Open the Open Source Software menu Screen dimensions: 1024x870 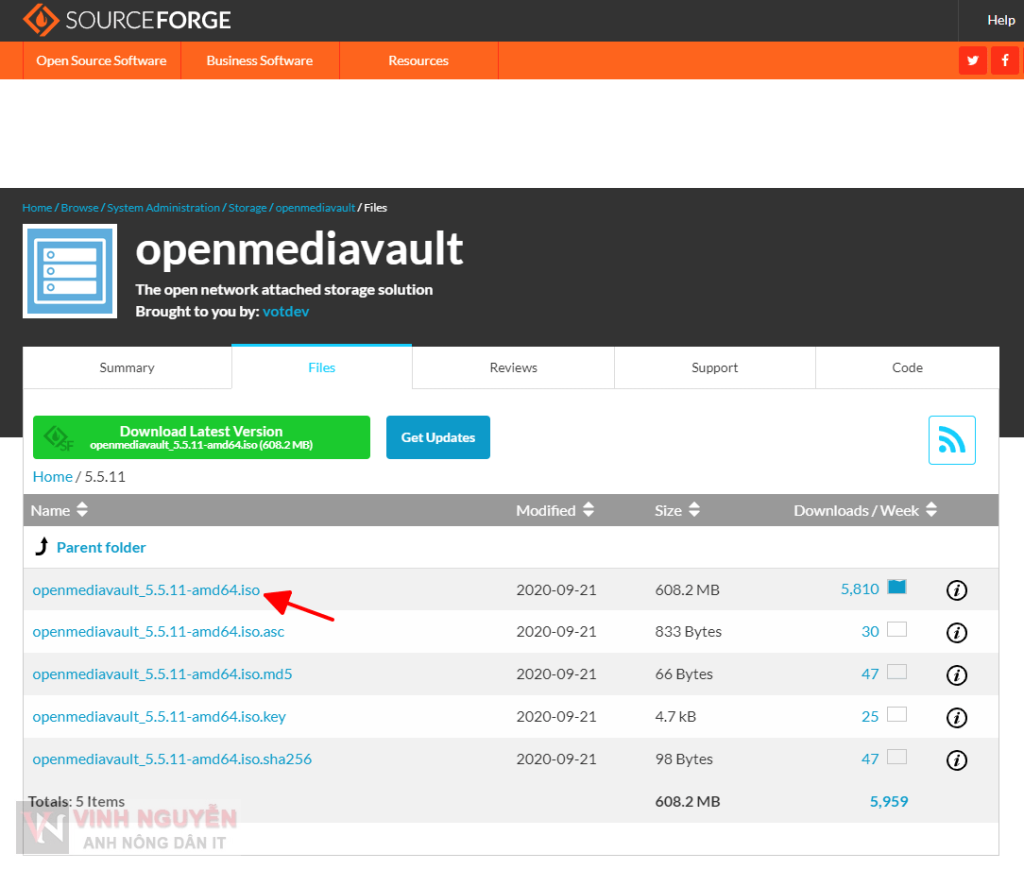pyautogui.click(x=101, y=61)
